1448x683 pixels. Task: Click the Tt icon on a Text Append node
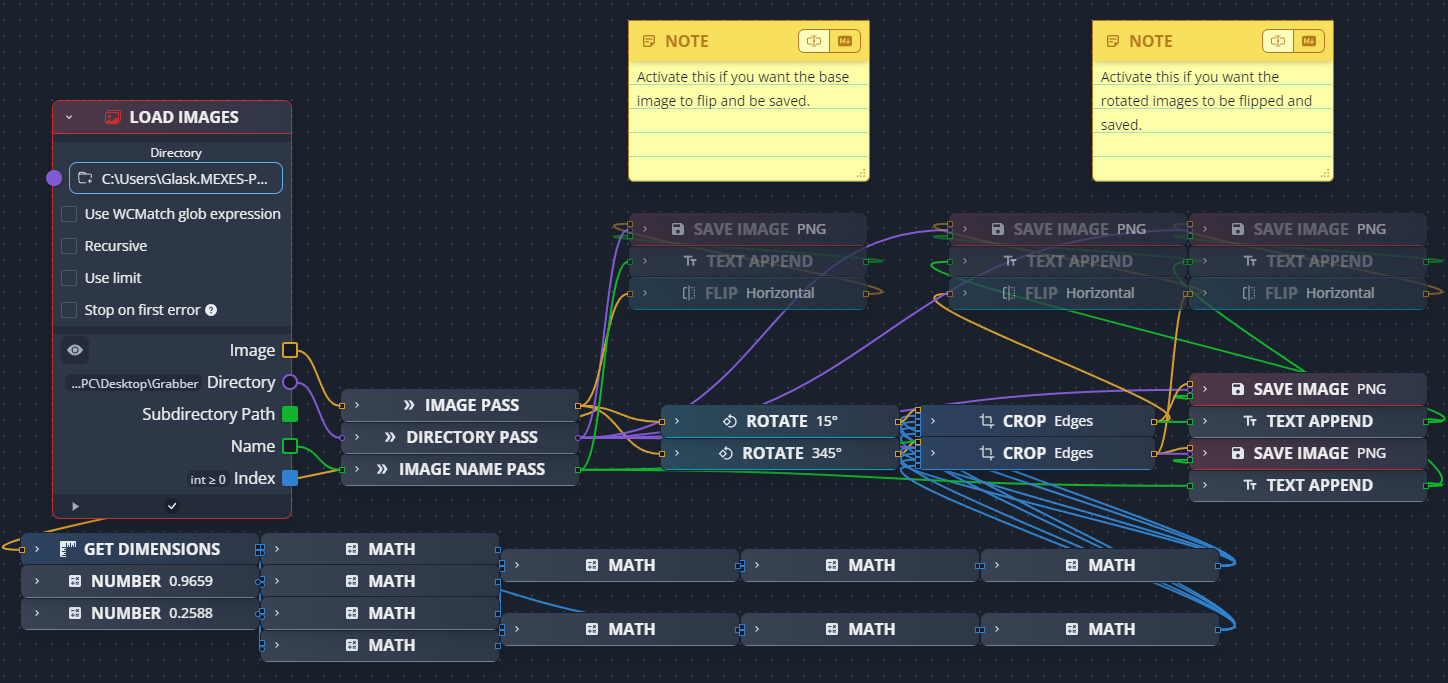[1249, 420]
